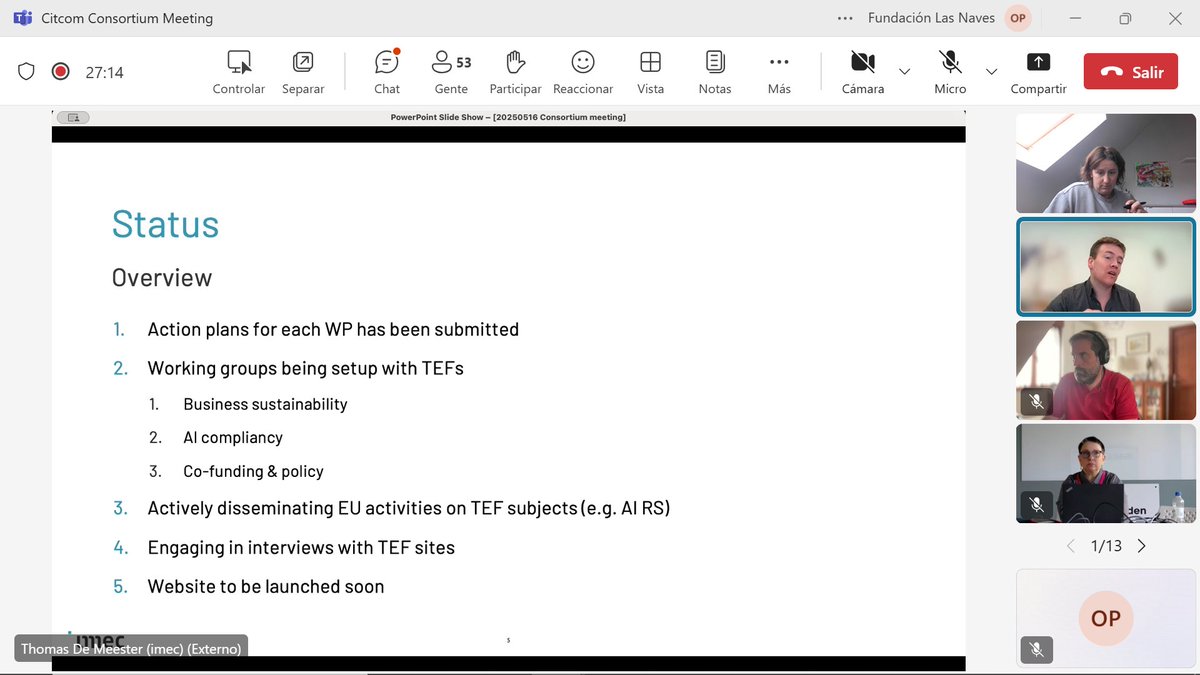The image size is (1200, 675).
Task: Click the Separar pop-out icon
Action: pos(302,62)
